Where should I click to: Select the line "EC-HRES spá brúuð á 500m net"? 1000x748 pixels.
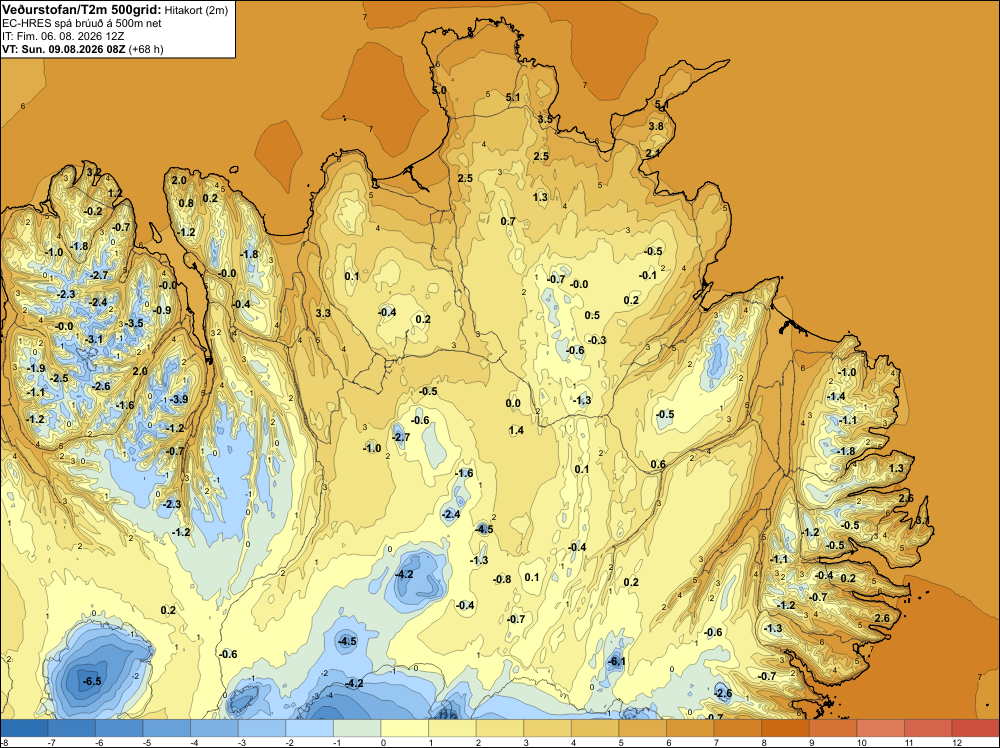click(x=82, y=23)
